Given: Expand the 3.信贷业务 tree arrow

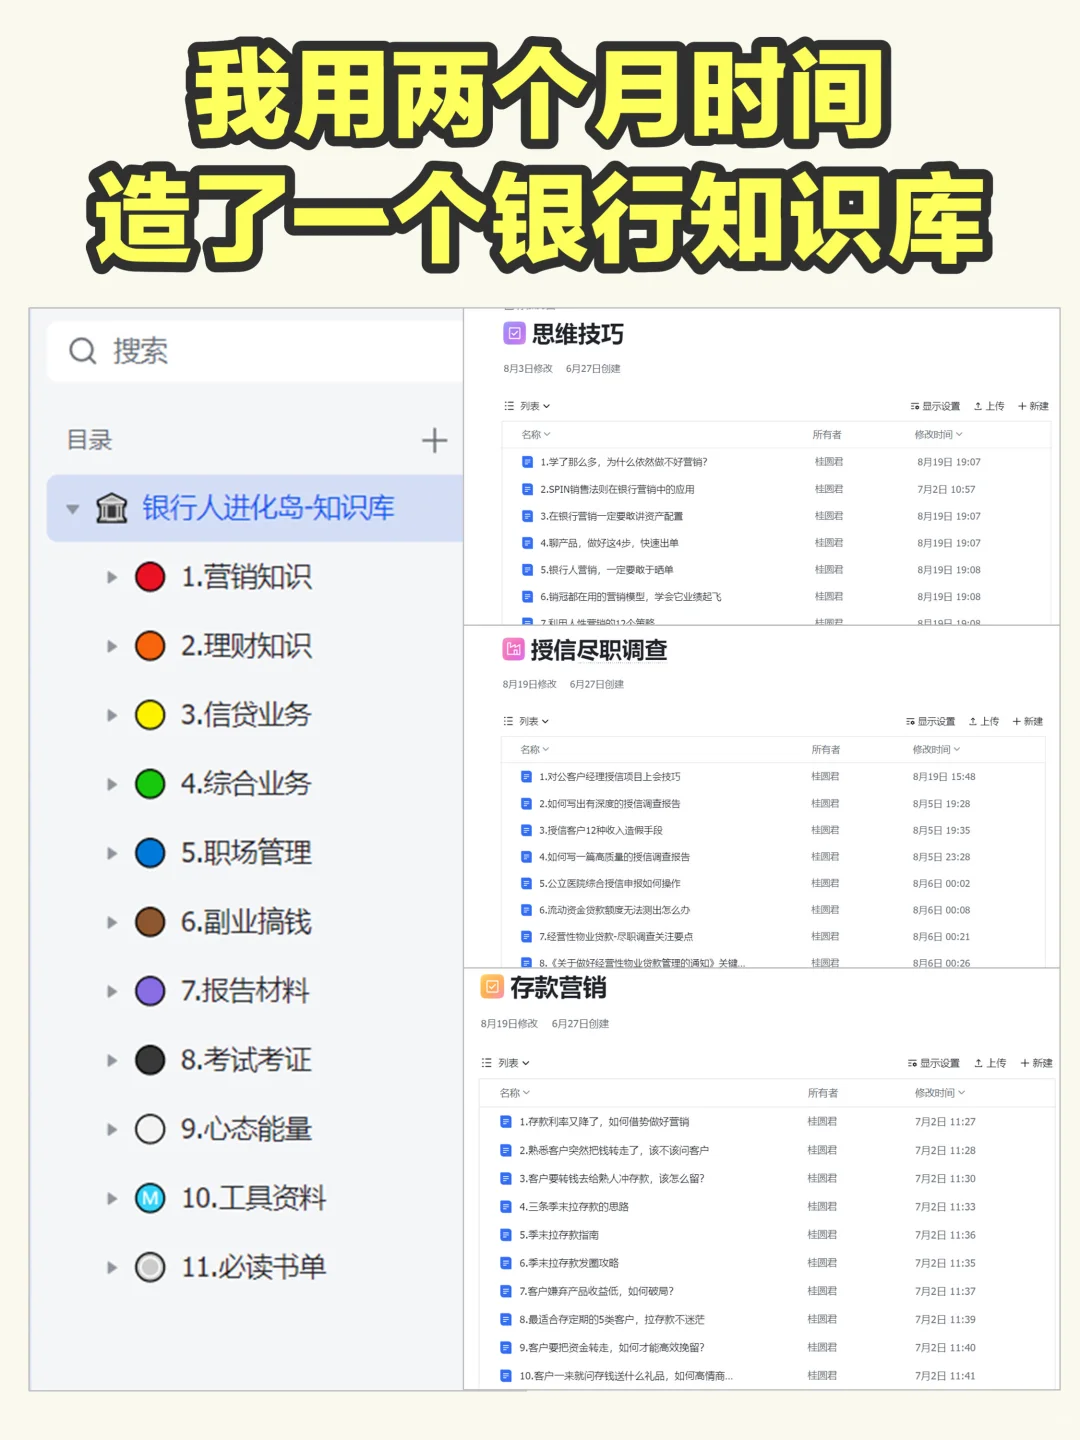Looking at the screenshot, I should pos(112,715).
